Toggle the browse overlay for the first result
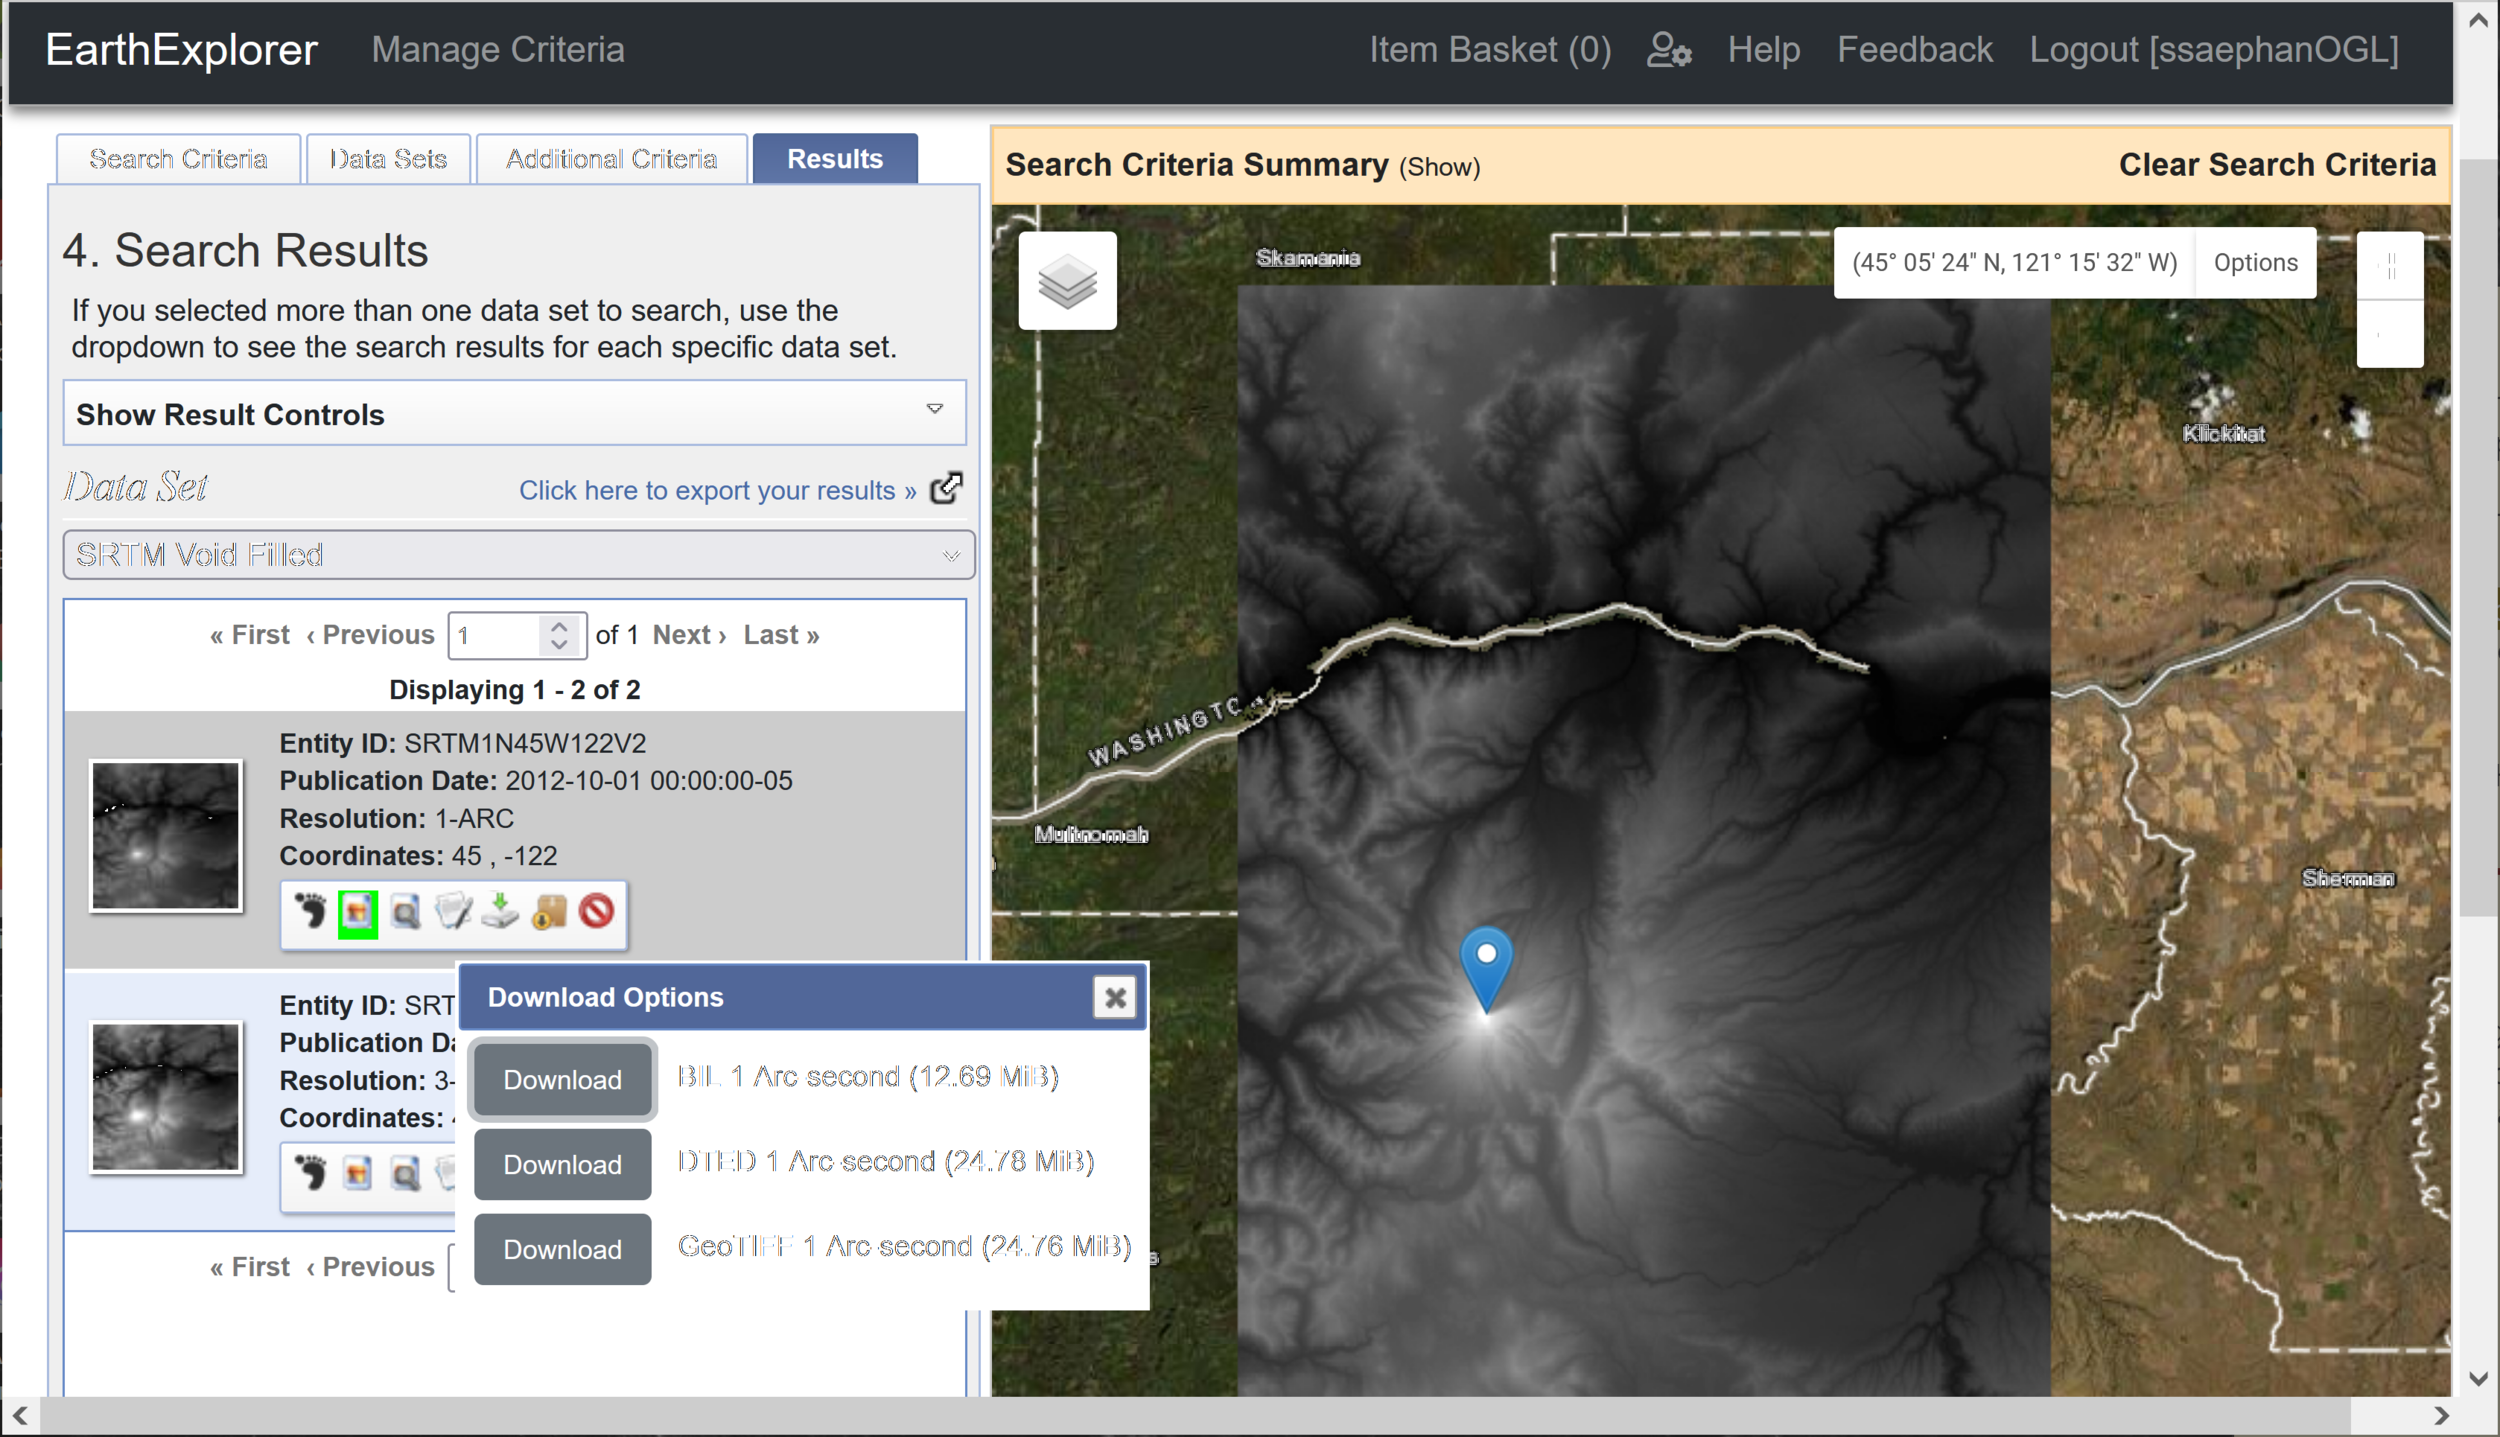This screenshot has height=1437, width=2500. [x=359, y=913]
